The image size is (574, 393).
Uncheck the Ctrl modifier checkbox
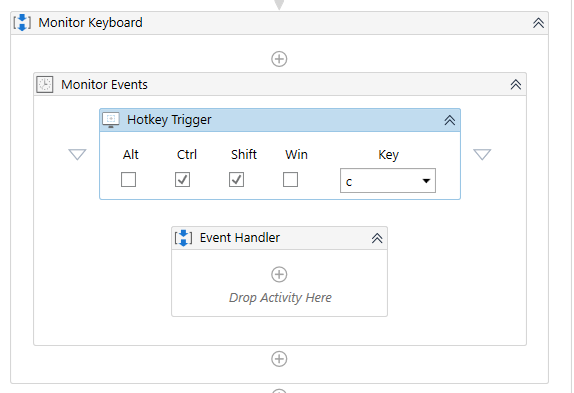pos(182,180)
